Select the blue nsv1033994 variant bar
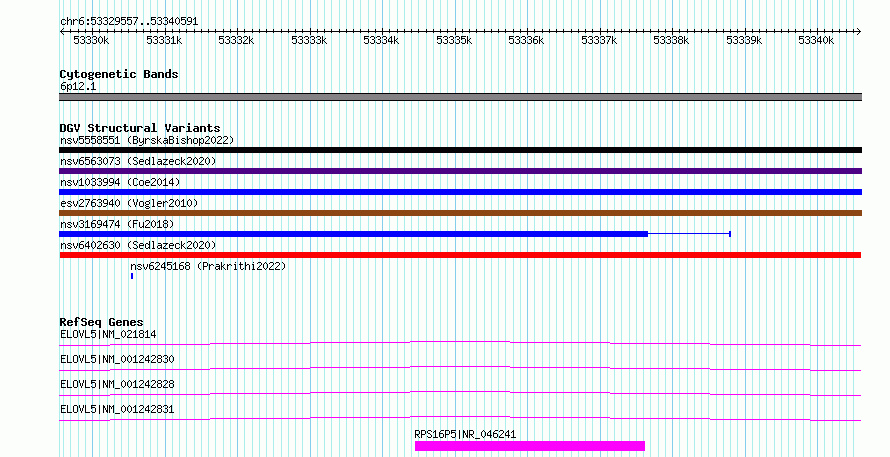The image size is (890, 457). tap(460, 192)
